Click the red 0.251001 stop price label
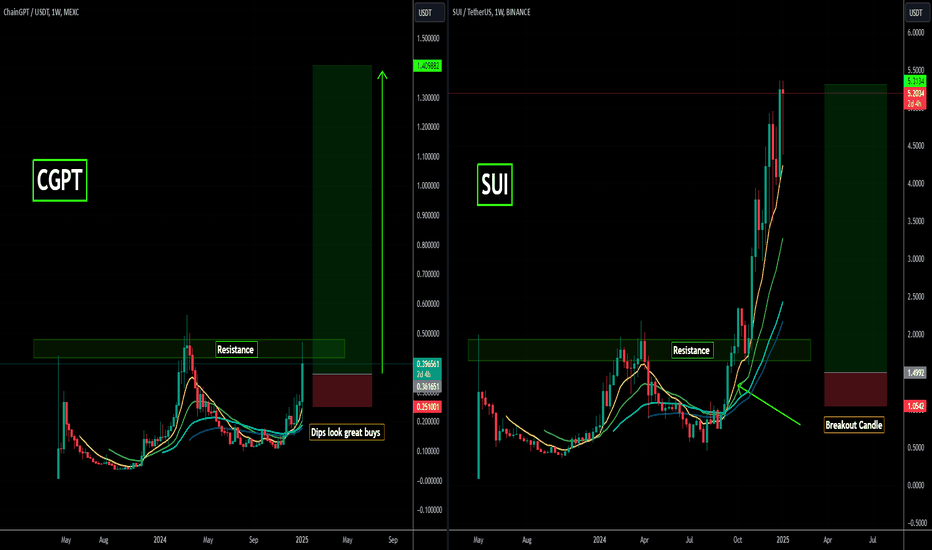Image resolution: width=932 pixels, height=550 pixels. point(427,407)
